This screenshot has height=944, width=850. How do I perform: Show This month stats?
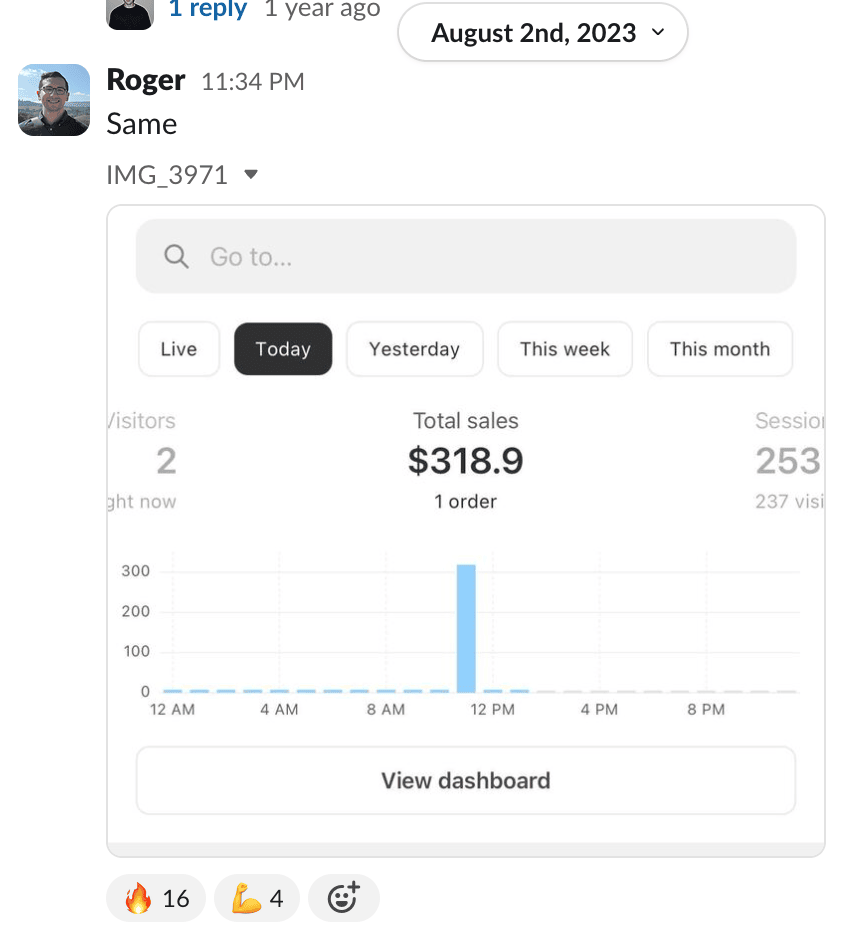pos(720,349)
